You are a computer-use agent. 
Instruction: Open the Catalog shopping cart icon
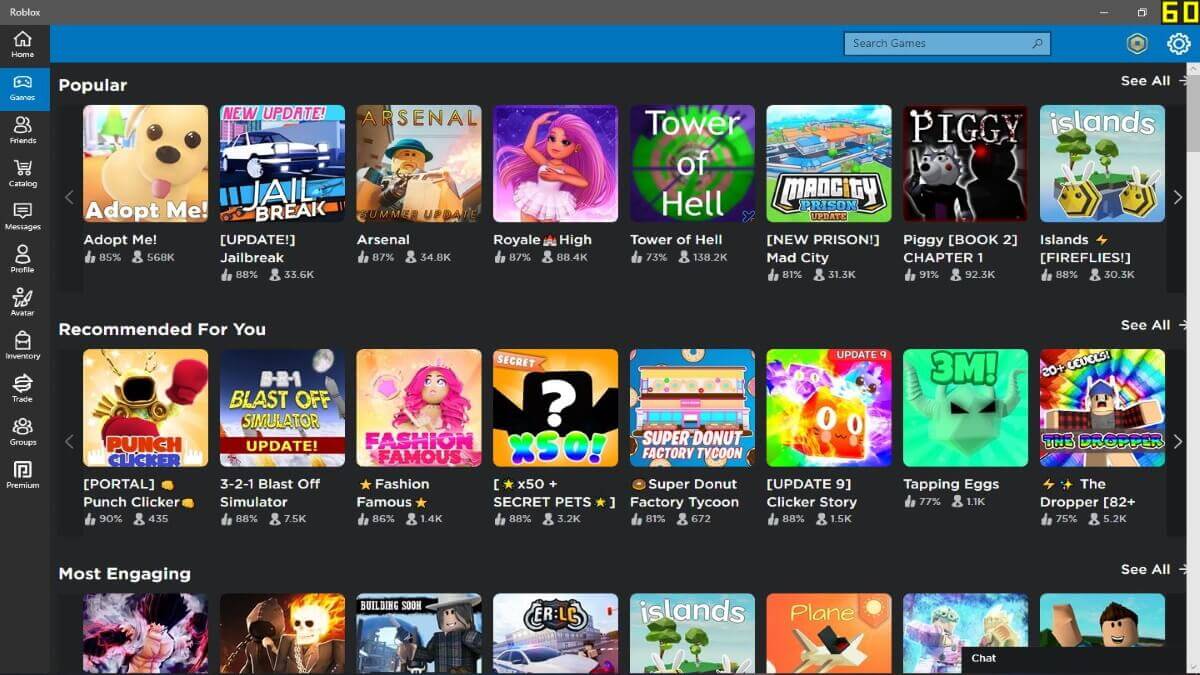pos(22,174)
